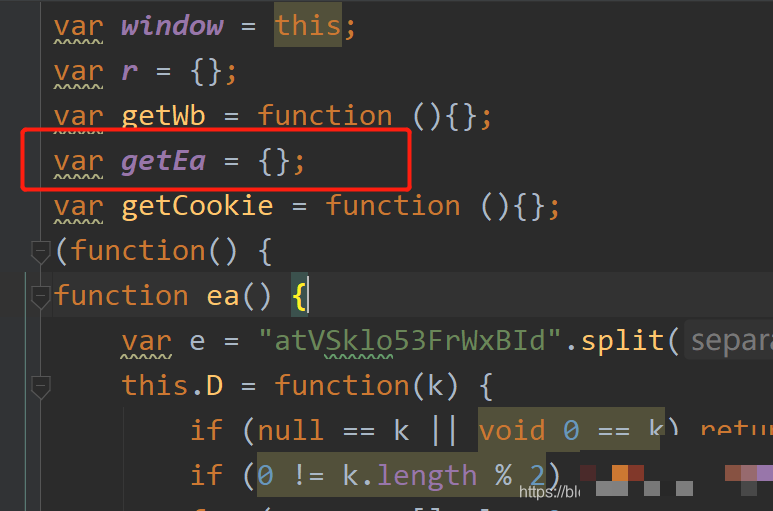Click the "null" keyword
This screenshot has height=511, width=773.
point(290,430)
